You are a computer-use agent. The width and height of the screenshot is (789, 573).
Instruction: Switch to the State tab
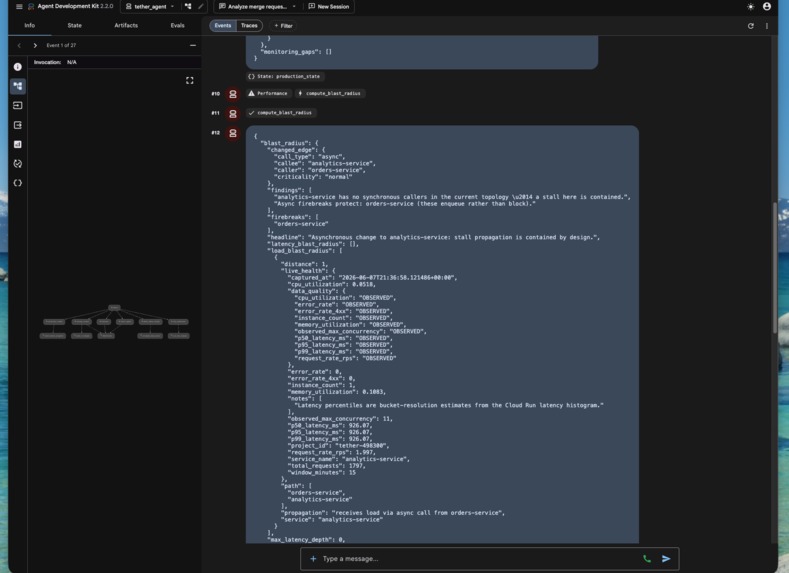(74, 25)
